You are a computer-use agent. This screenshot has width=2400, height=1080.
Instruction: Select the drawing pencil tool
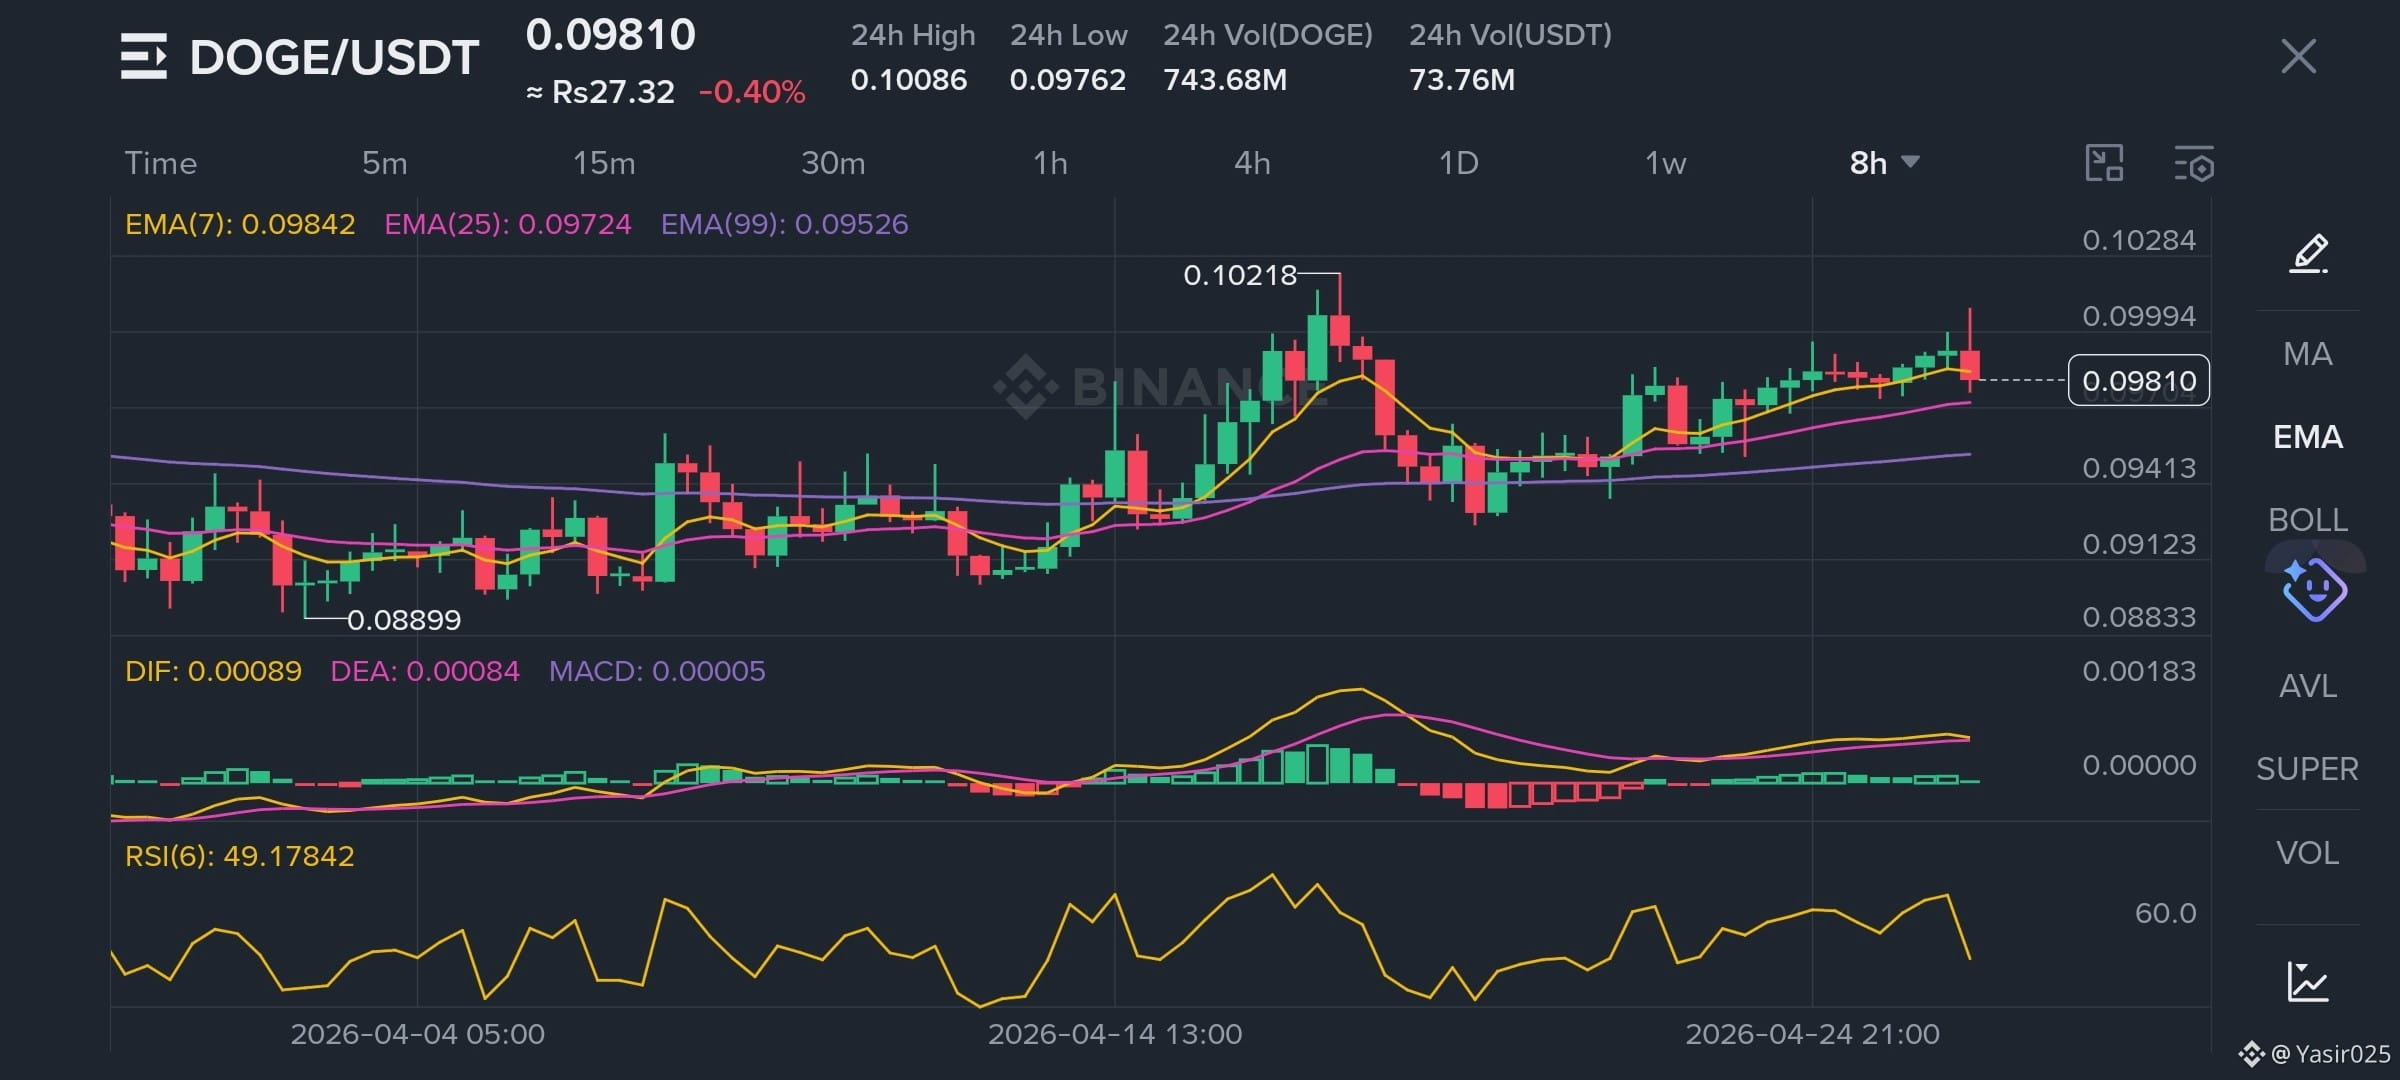[x=2308, y=253]
